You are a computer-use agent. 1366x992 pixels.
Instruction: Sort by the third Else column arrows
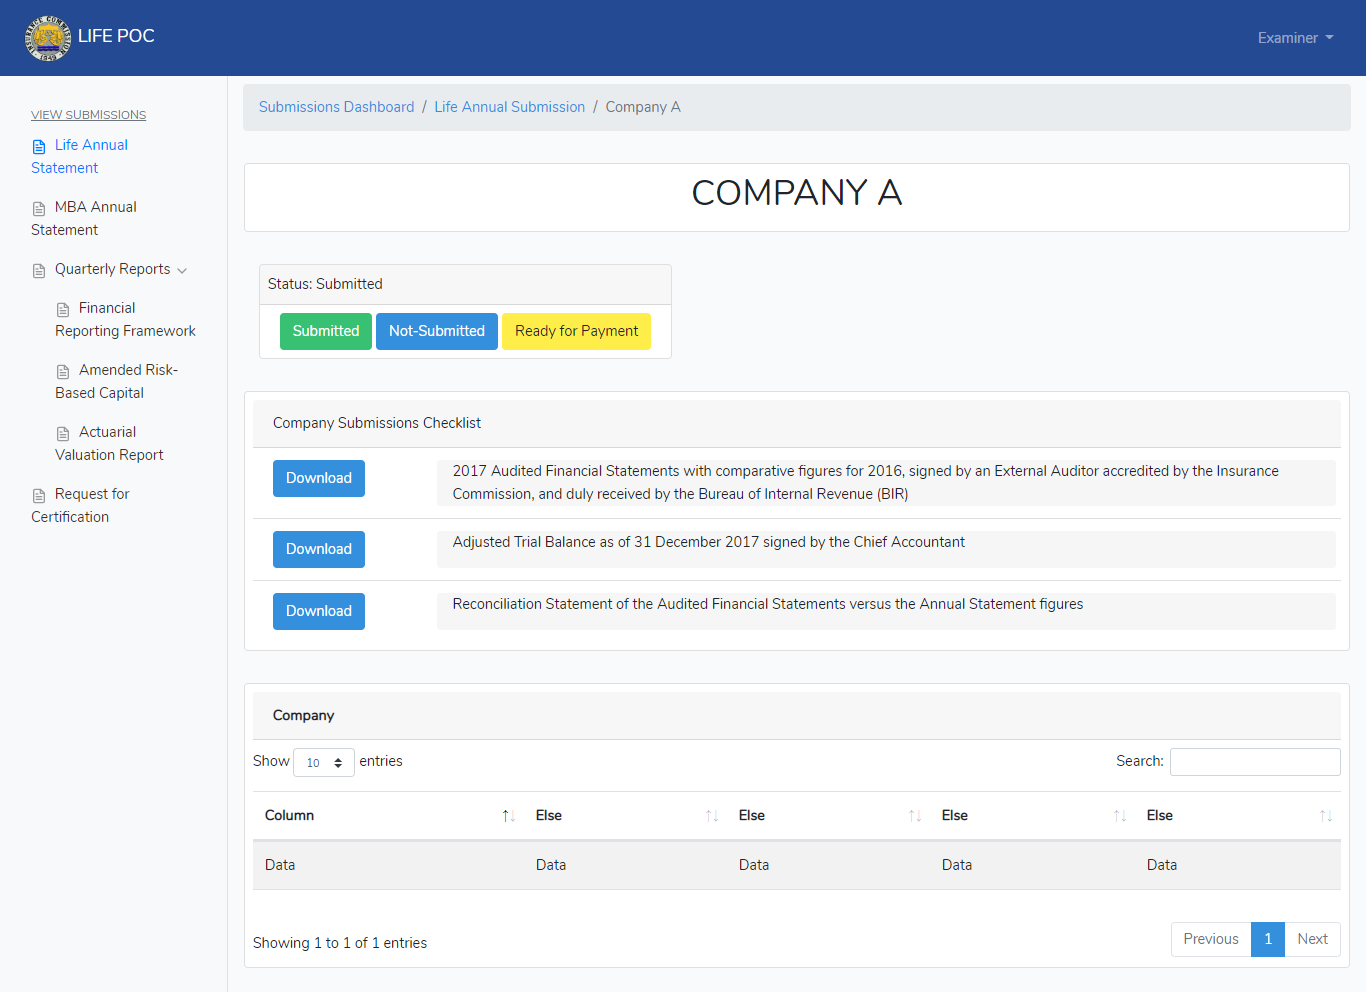[x=1120, y=816]
